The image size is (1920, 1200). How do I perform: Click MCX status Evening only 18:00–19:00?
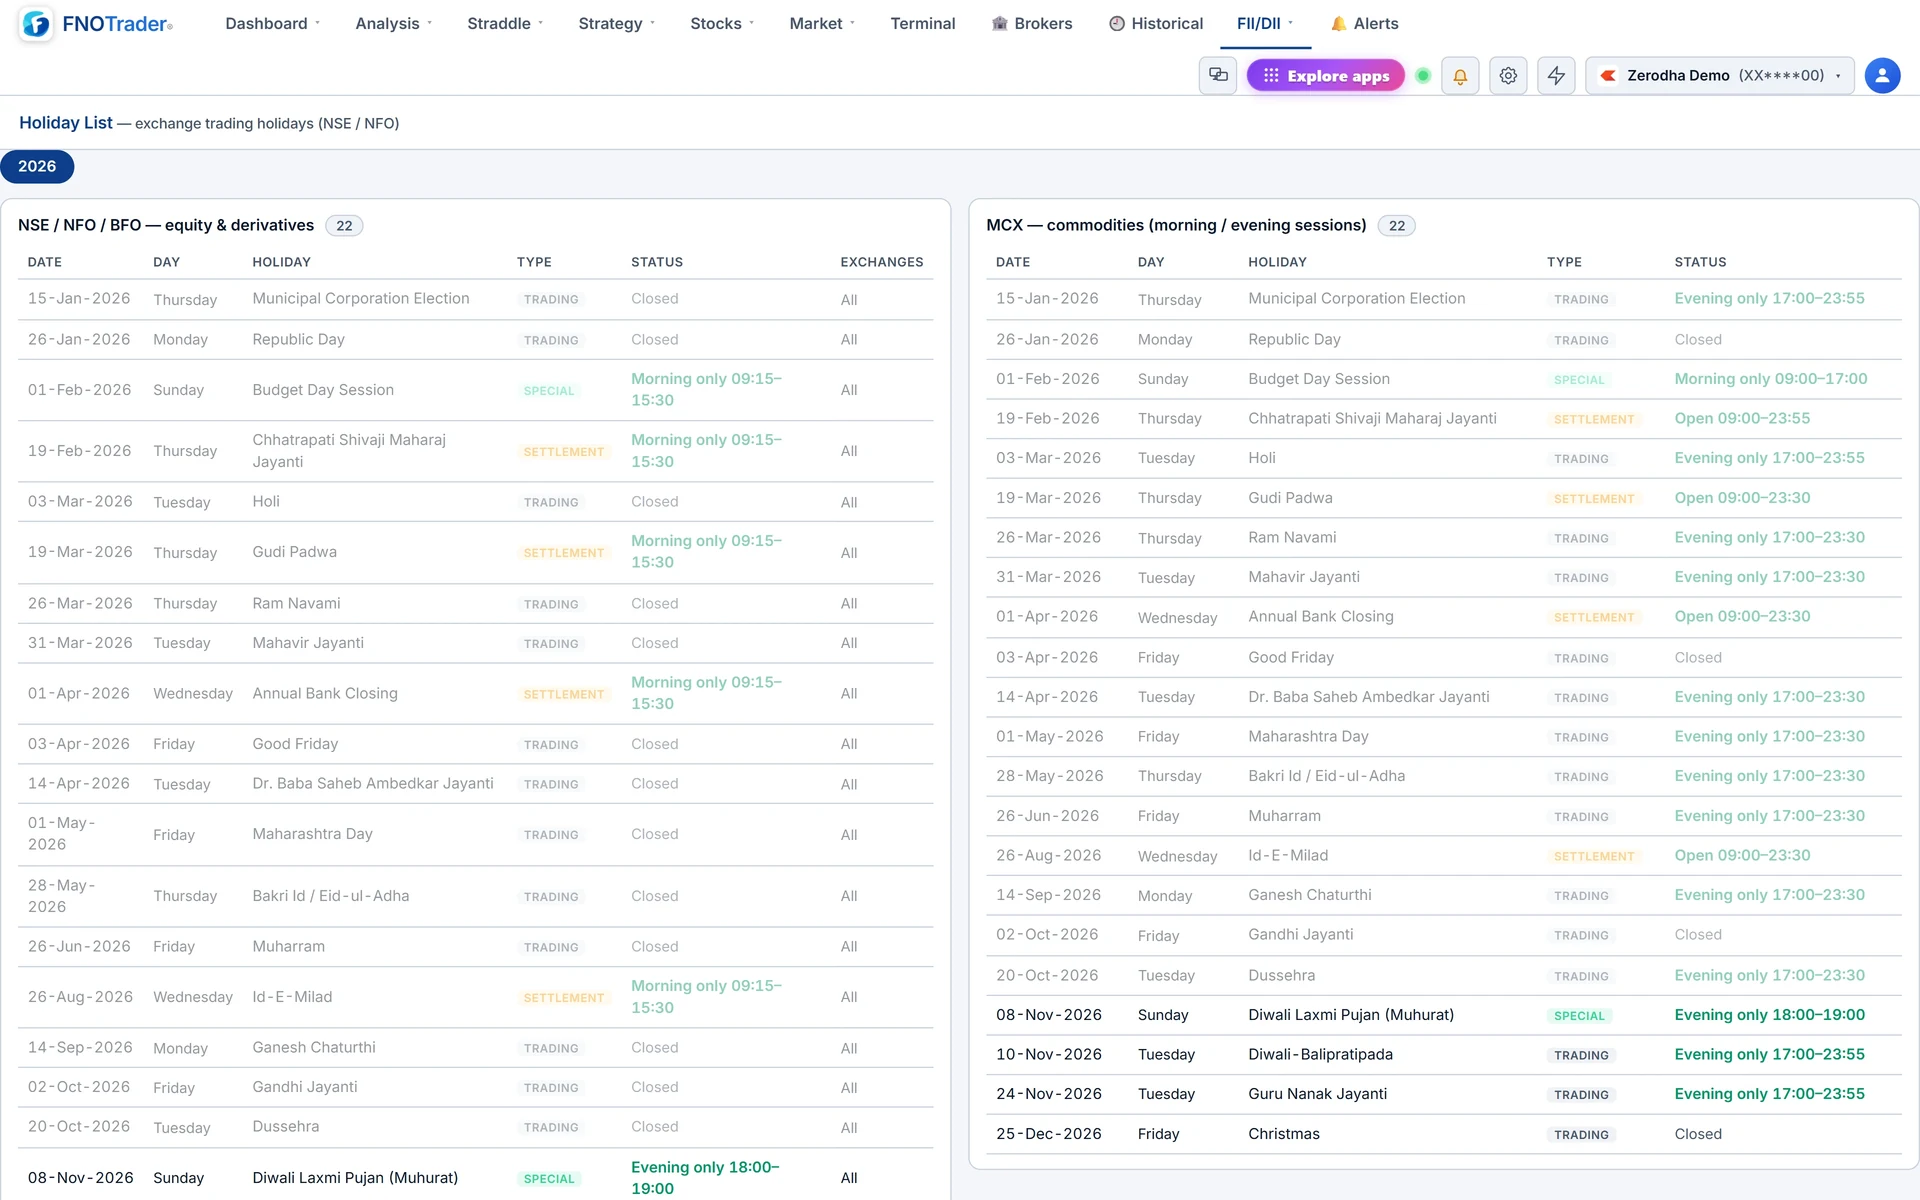coord(1769,1015)
